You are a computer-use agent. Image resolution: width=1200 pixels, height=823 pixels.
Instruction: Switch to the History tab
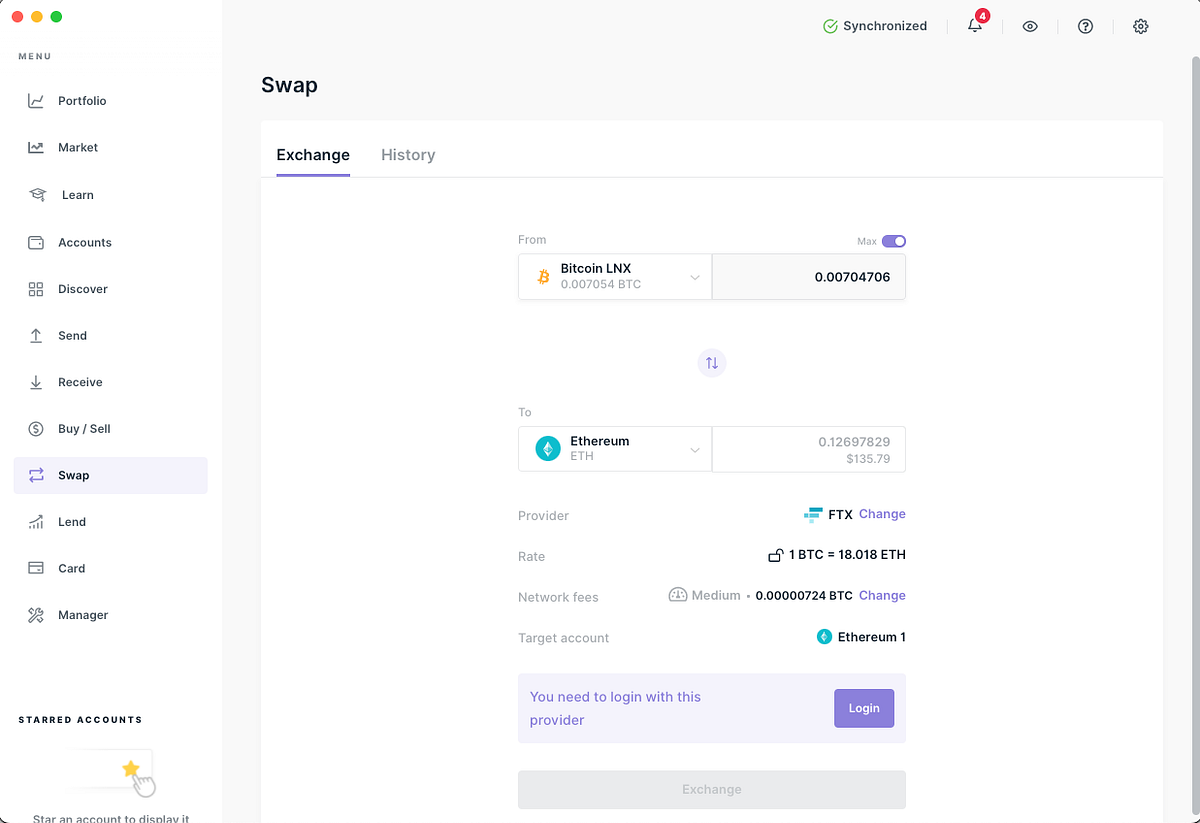point(408,155)
